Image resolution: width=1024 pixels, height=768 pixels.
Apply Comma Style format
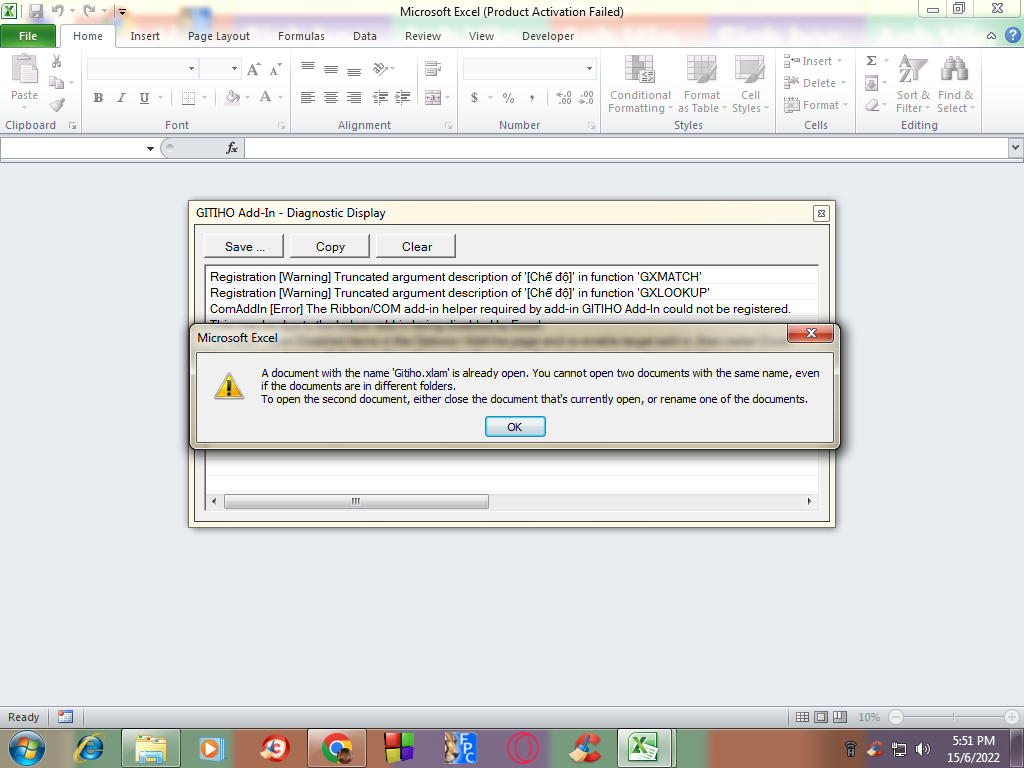point(532,98)
